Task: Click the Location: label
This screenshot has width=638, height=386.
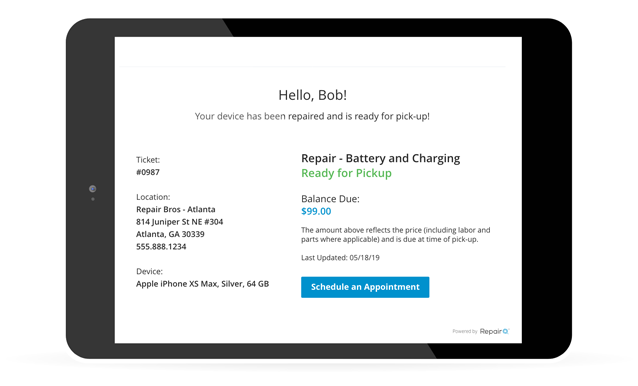Action: point(153,197)
